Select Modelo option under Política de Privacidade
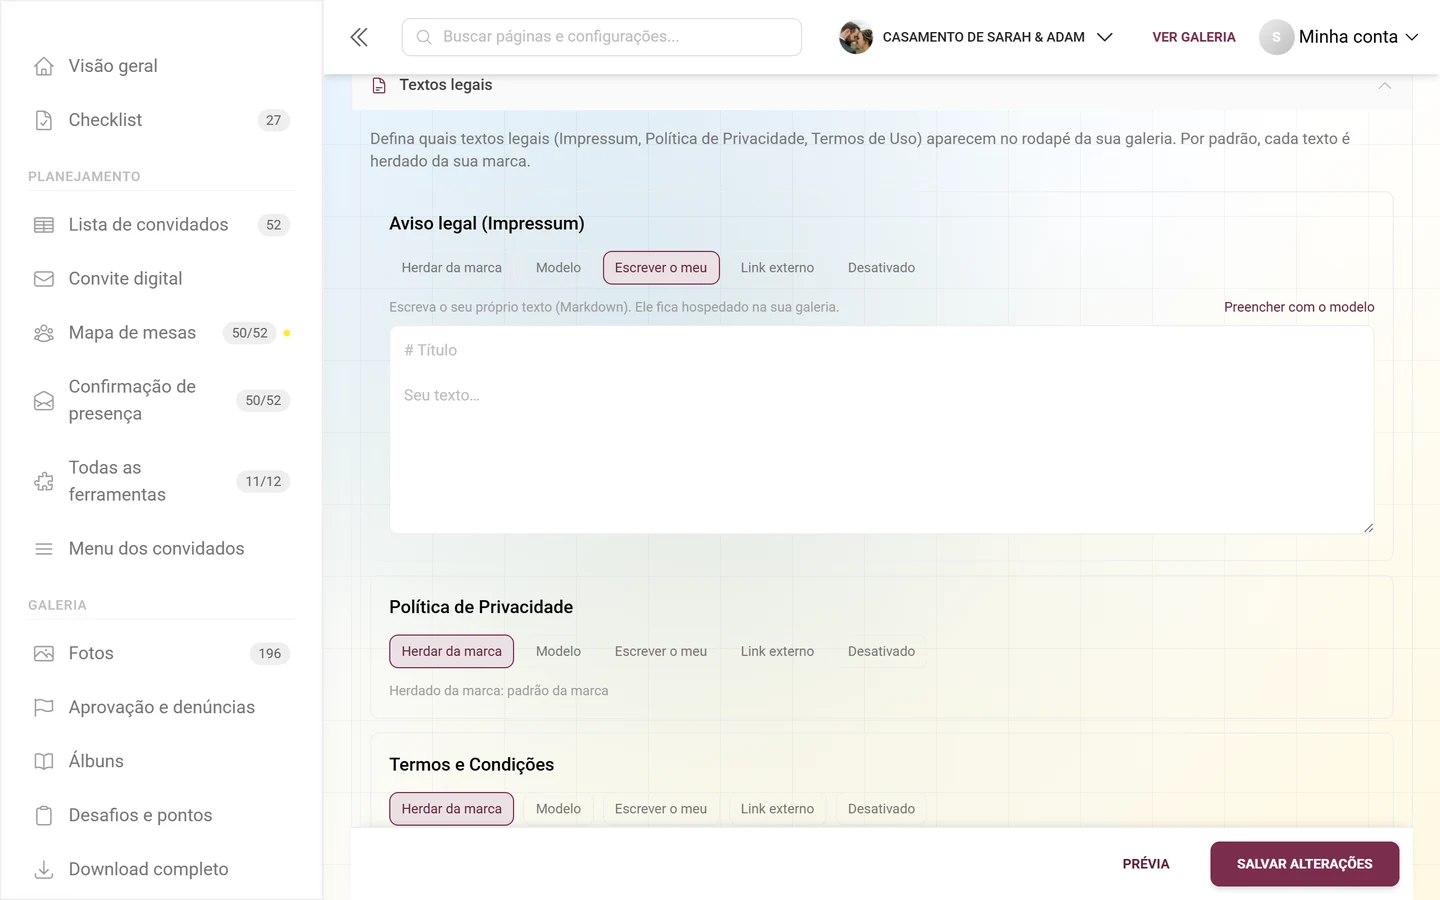Image resolution: width=1440 pixels, height=900 pixels. (558, 651)
